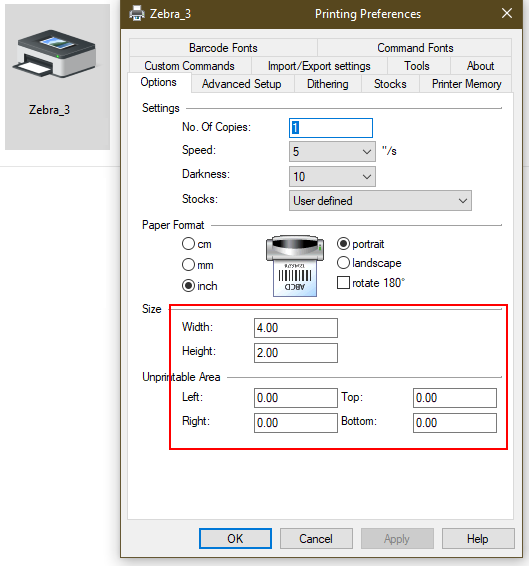Image resolution: width=529 pixels, height=566 pixels.
Task: Open the Custom Commands tab
Action: [x=190, y=66]
